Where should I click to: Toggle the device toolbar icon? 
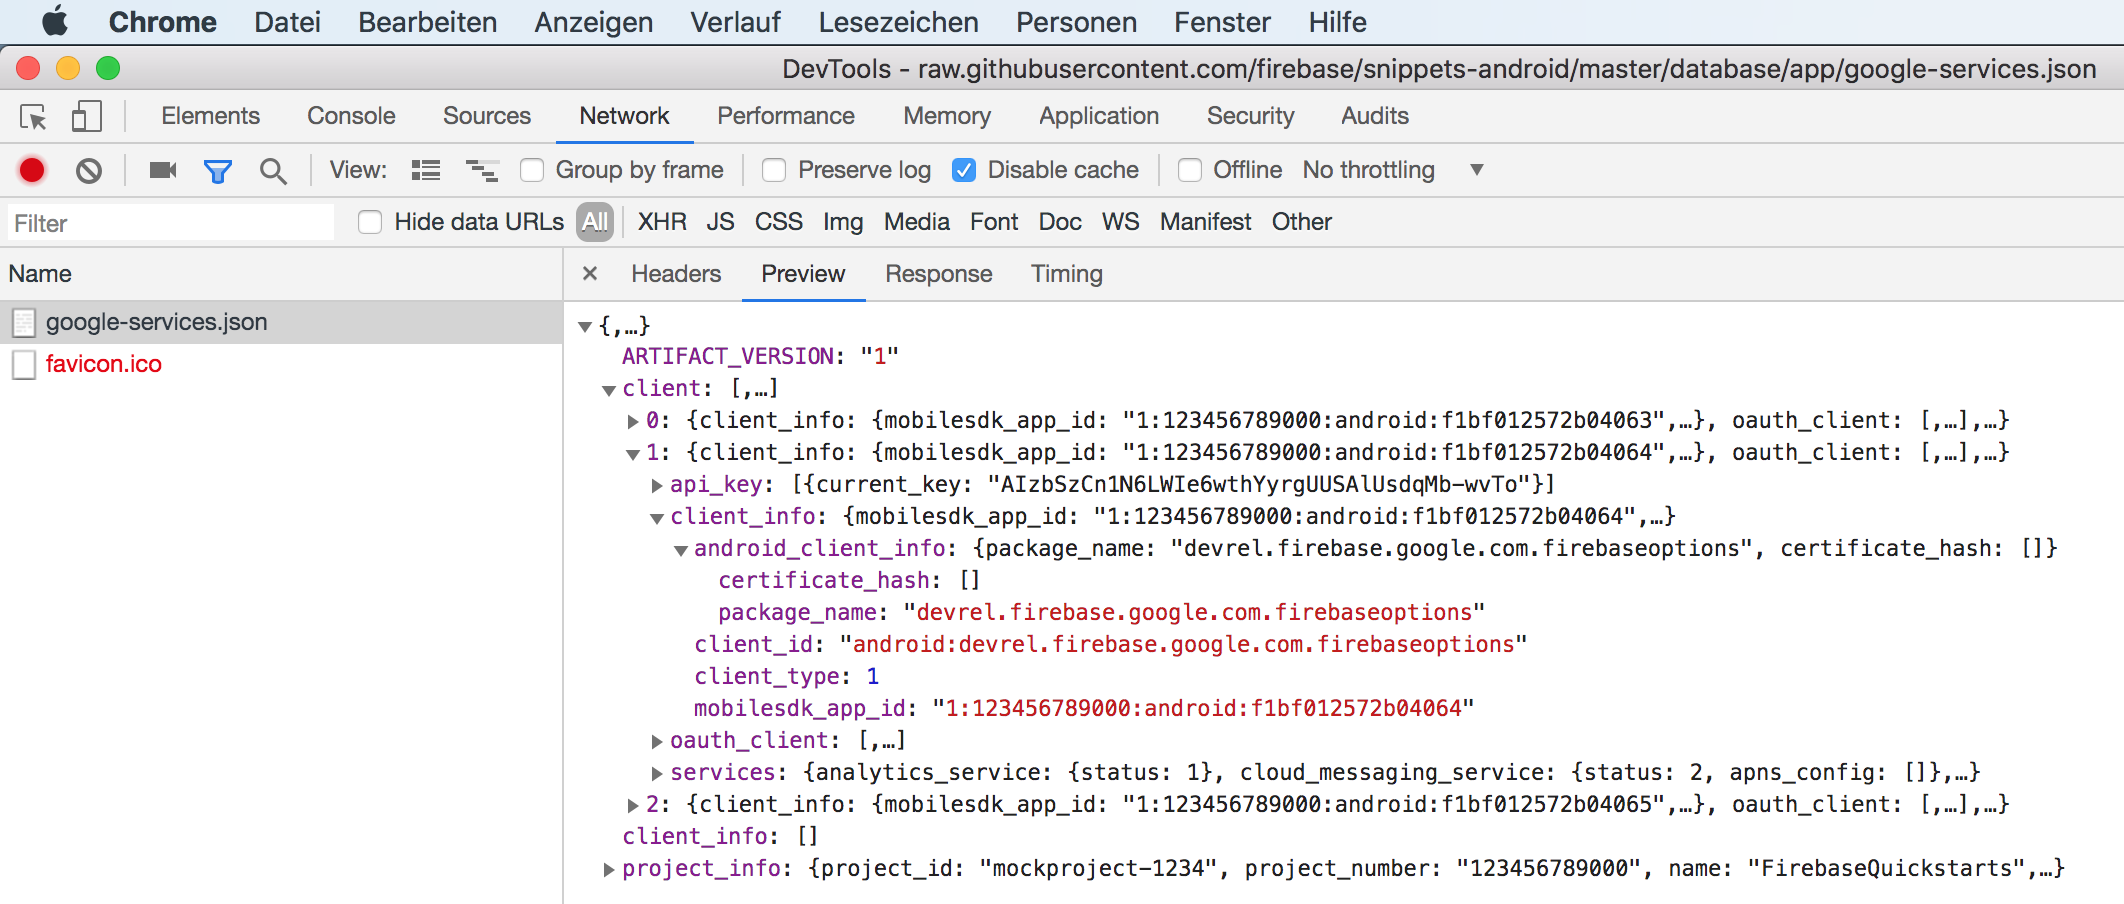pos(87,117)
